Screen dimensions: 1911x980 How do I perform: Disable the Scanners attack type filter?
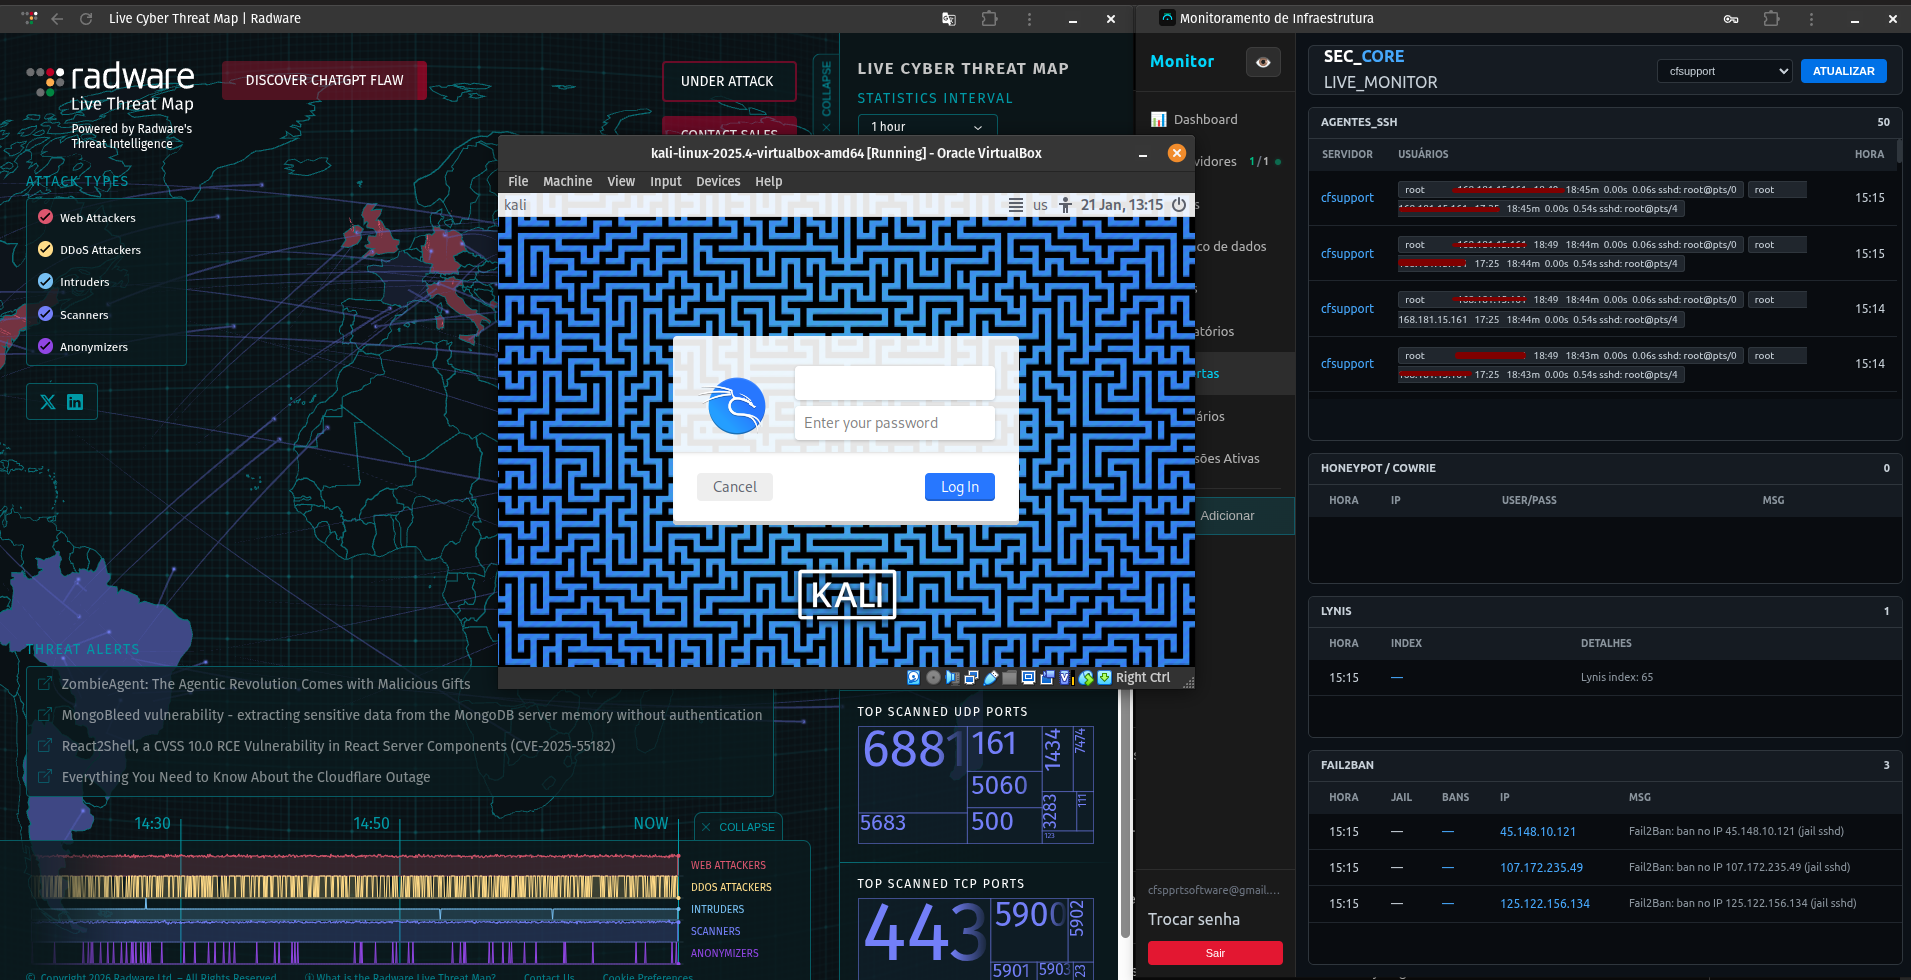[45, 314]
